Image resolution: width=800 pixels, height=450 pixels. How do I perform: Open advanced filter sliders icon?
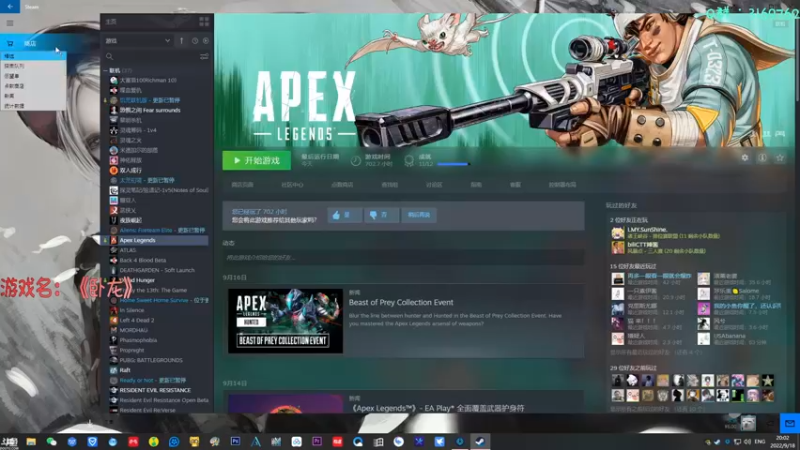pyautogui.click(x=204, y=56)
